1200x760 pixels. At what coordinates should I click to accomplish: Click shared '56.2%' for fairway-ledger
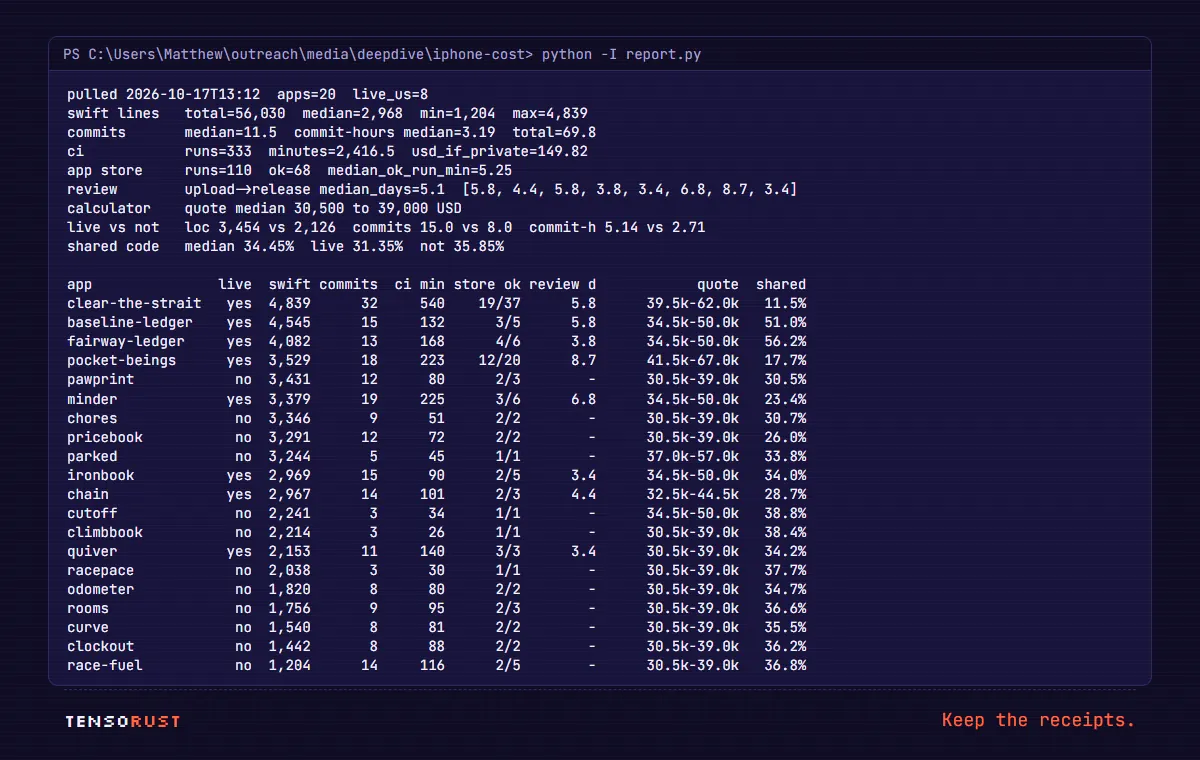click(785, 341)
